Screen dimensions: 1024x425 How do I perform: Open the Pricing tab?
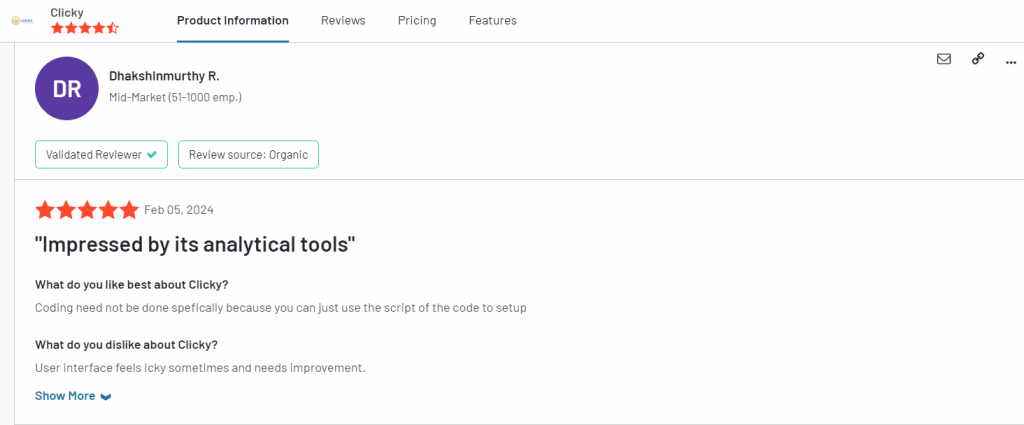point(417,21)
